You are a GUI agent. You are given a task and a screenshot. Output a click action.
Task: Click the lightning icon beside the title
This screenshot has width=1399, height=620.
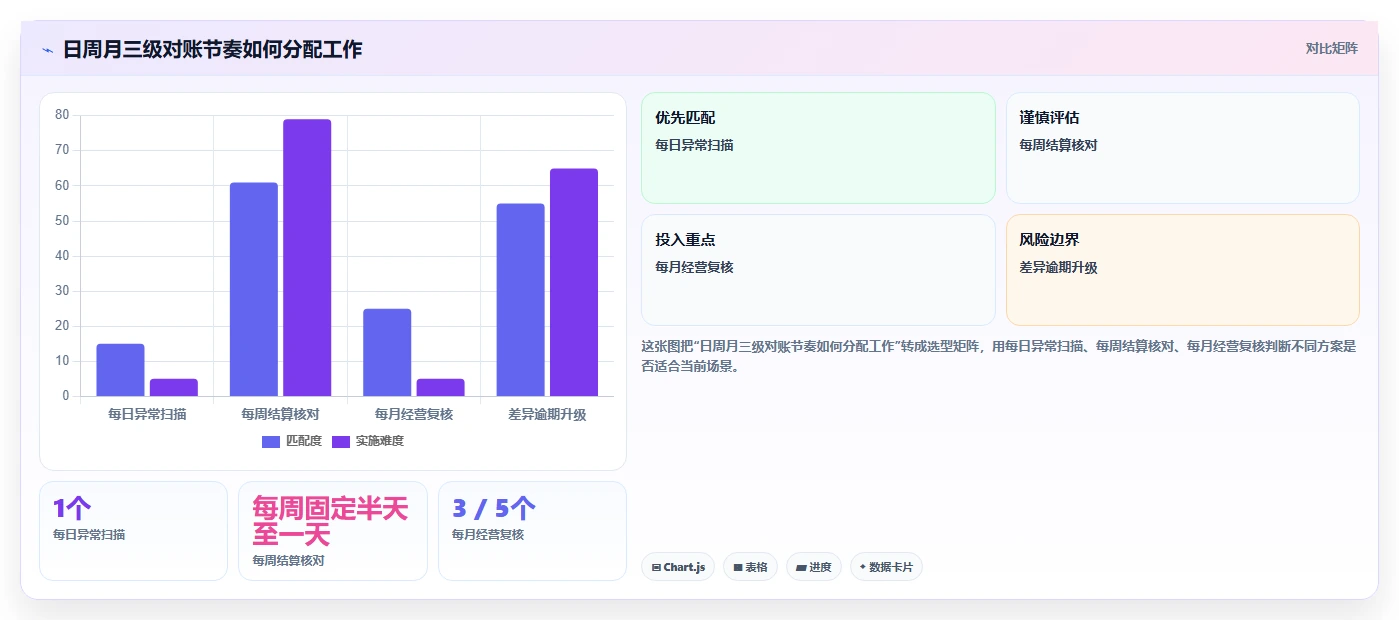click(x=48, y=50)
